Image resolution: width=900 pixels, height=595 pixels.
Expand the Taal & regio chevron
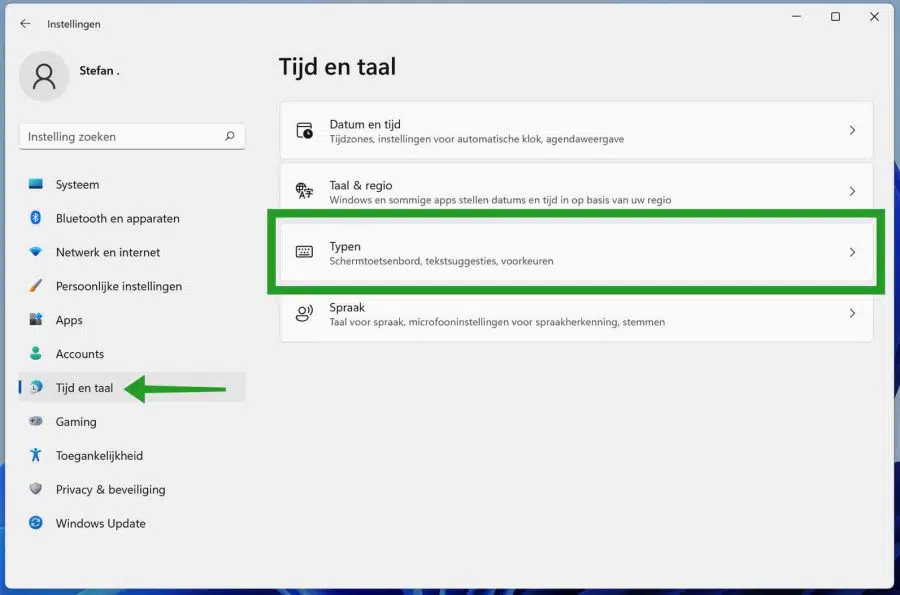click(852, 191)
